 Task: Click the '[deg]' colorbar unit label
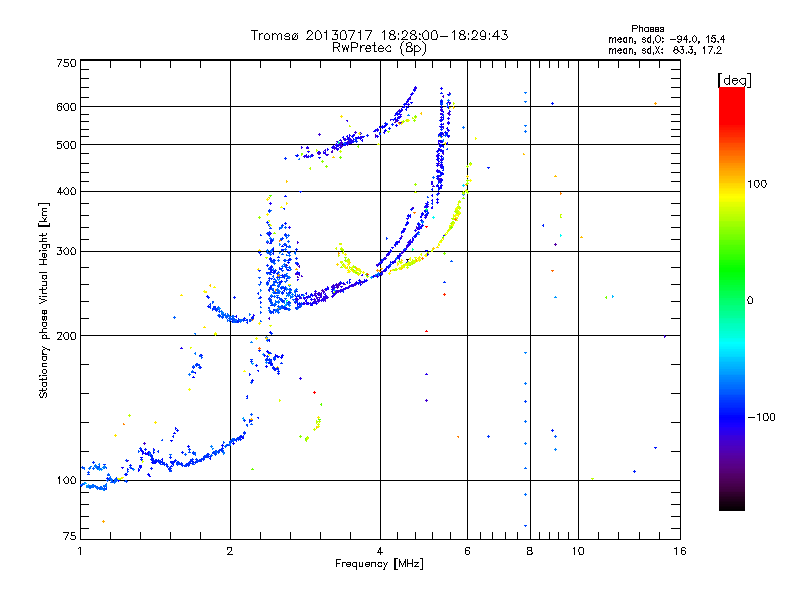[734, 80]
